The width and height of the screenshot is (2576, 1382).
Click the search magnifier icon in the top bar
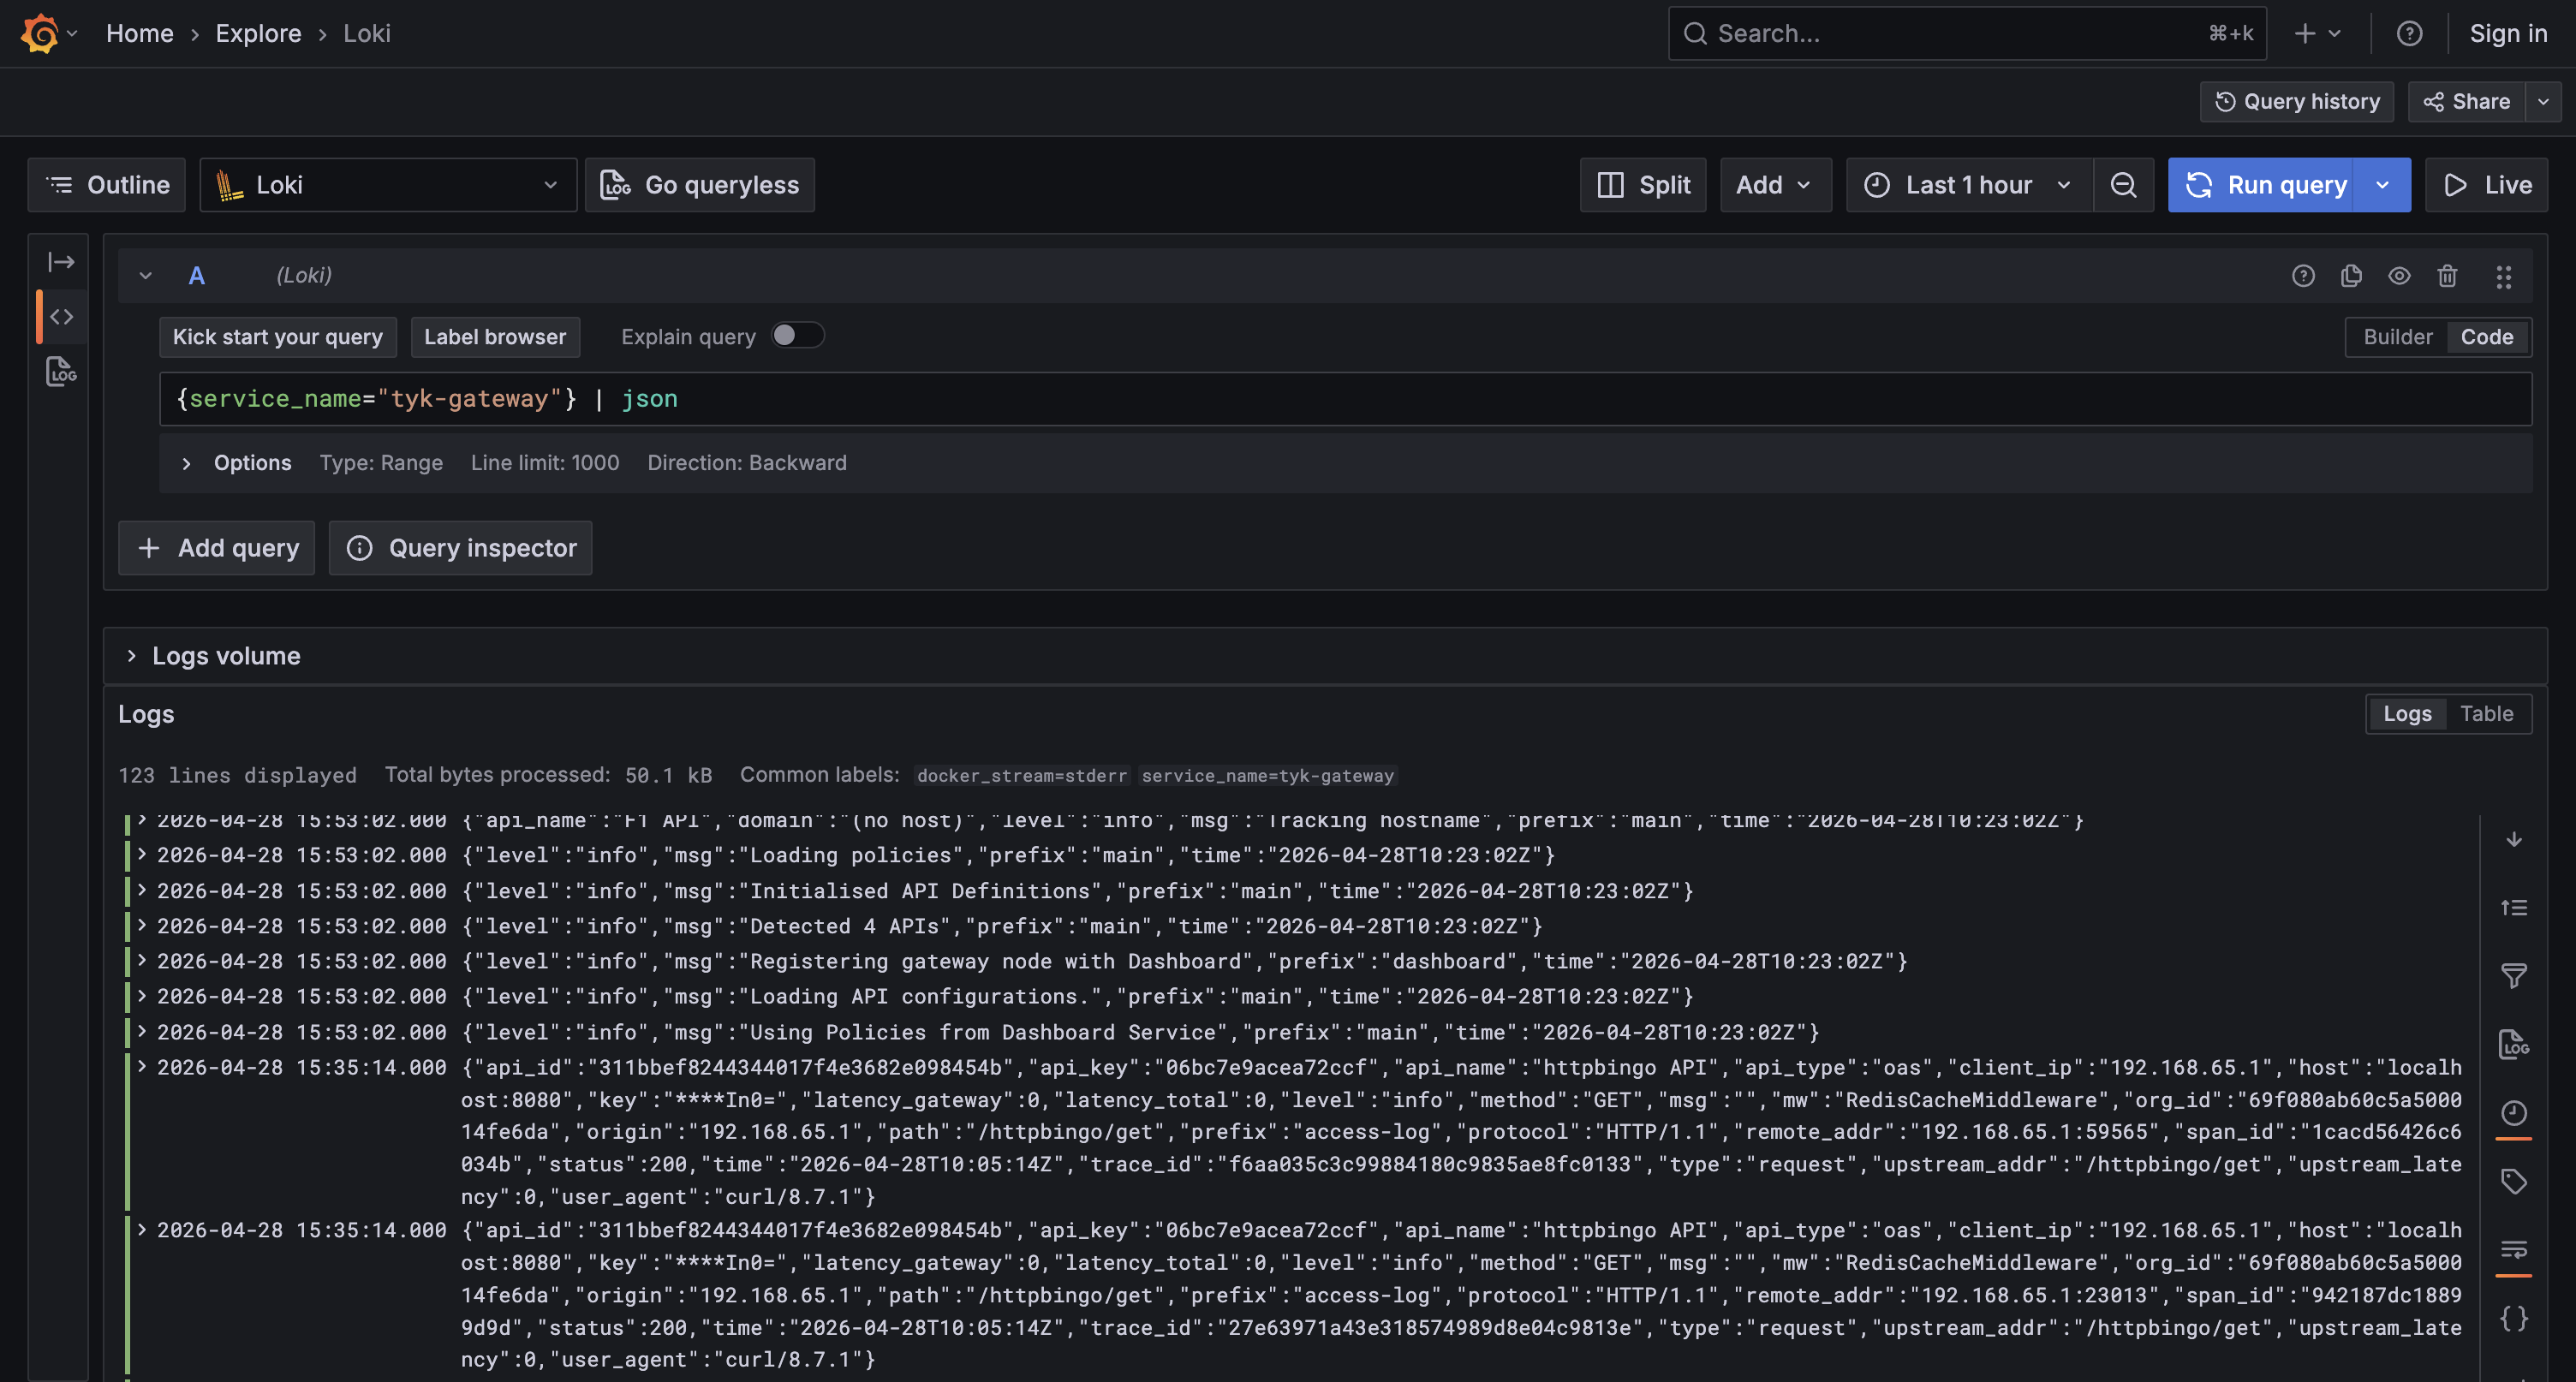1694,33
